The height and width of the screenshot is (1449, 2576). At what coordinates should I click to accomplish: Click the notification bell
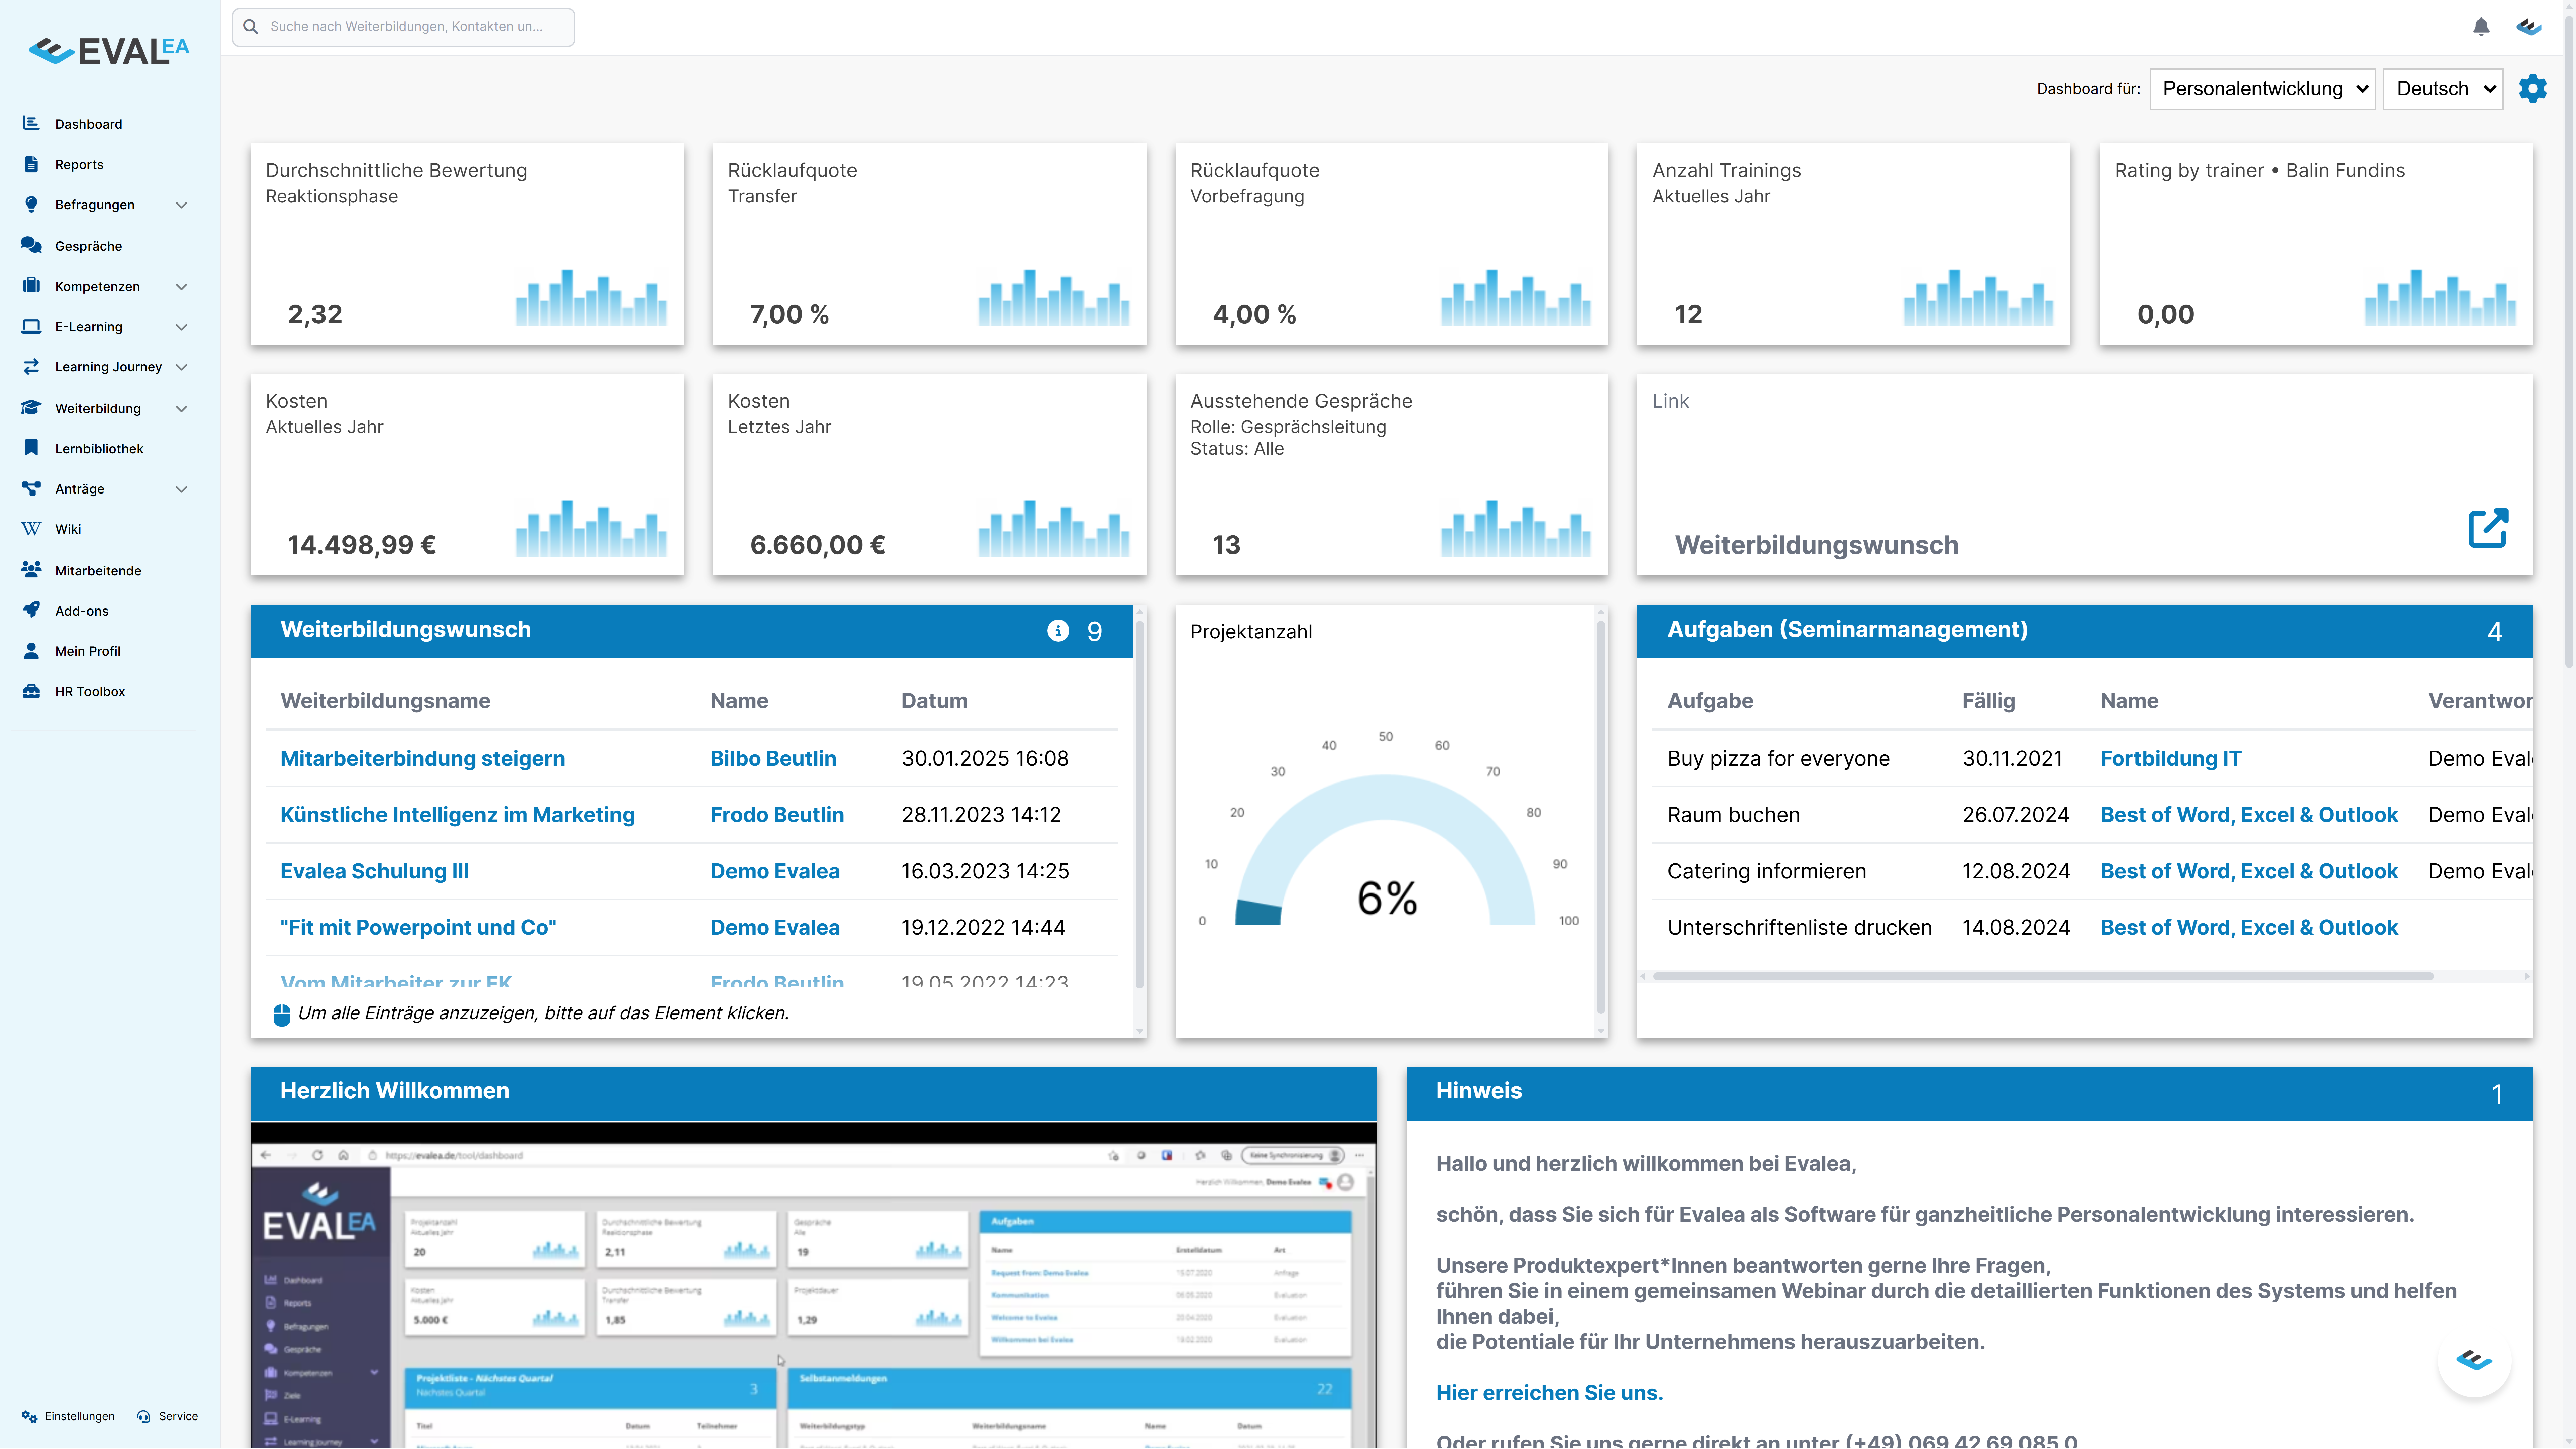coord(2481,27)
